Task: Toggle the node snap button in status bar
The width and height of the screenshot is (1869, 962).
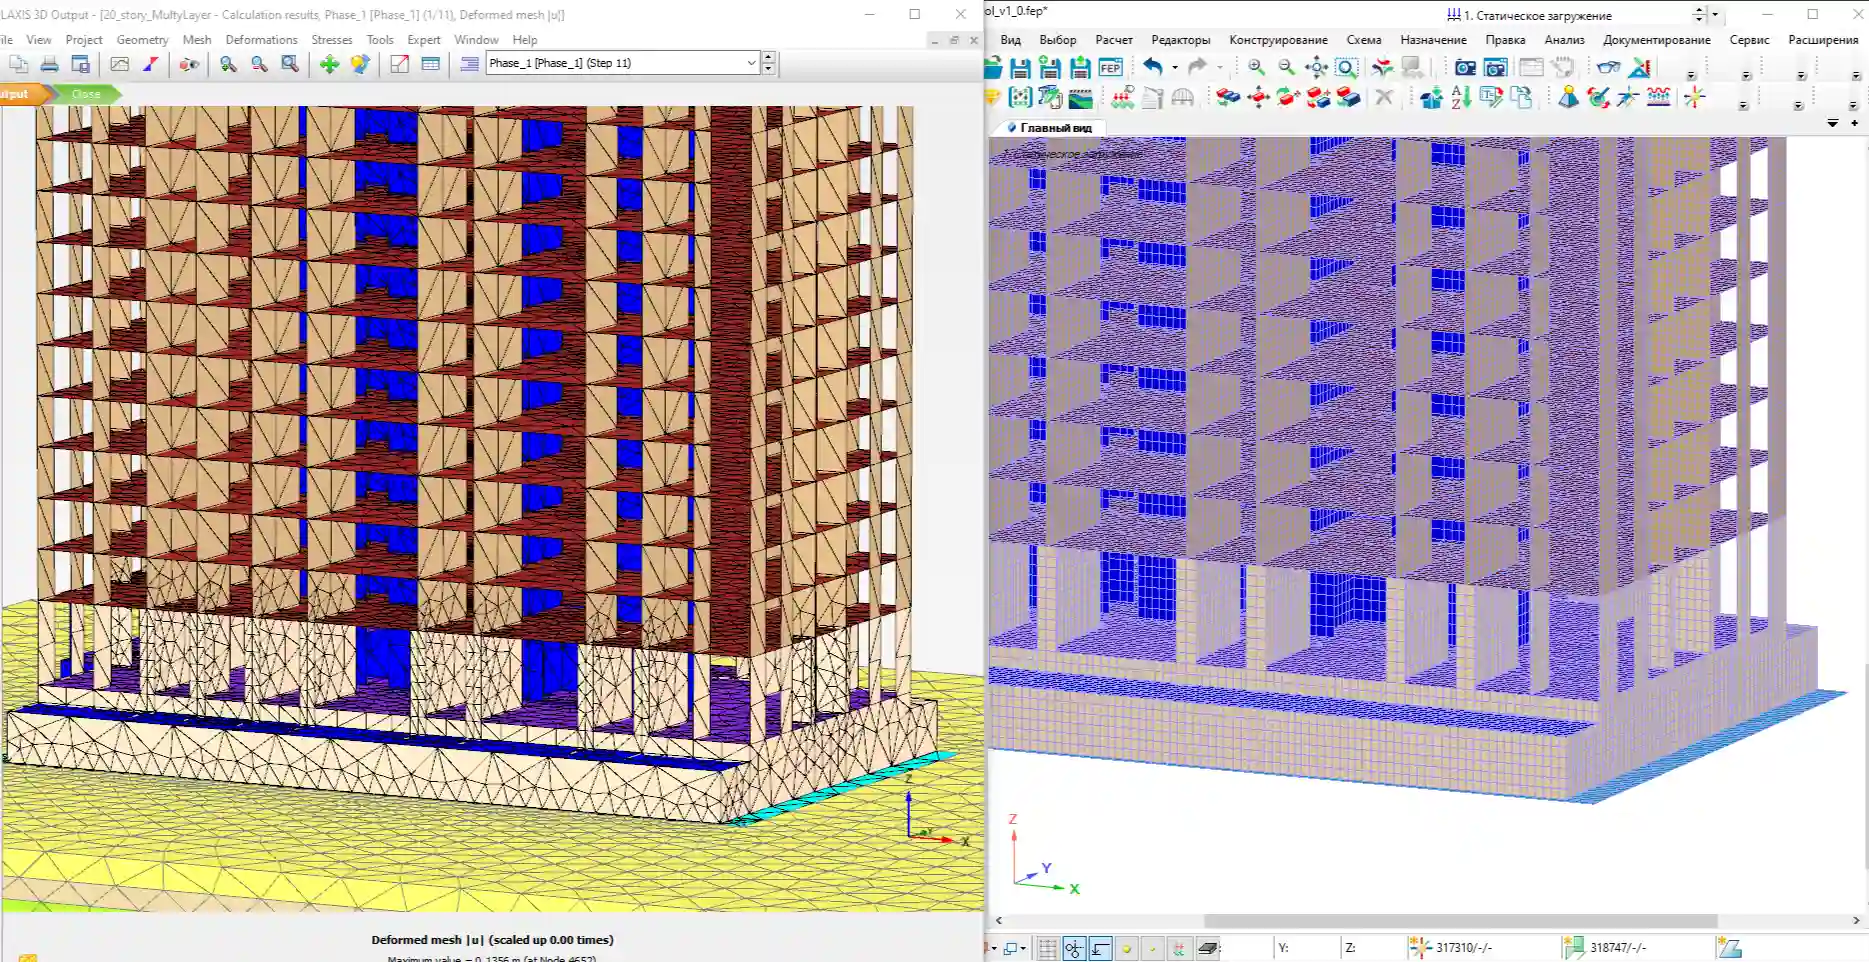Action: [x=1072, y=947]
